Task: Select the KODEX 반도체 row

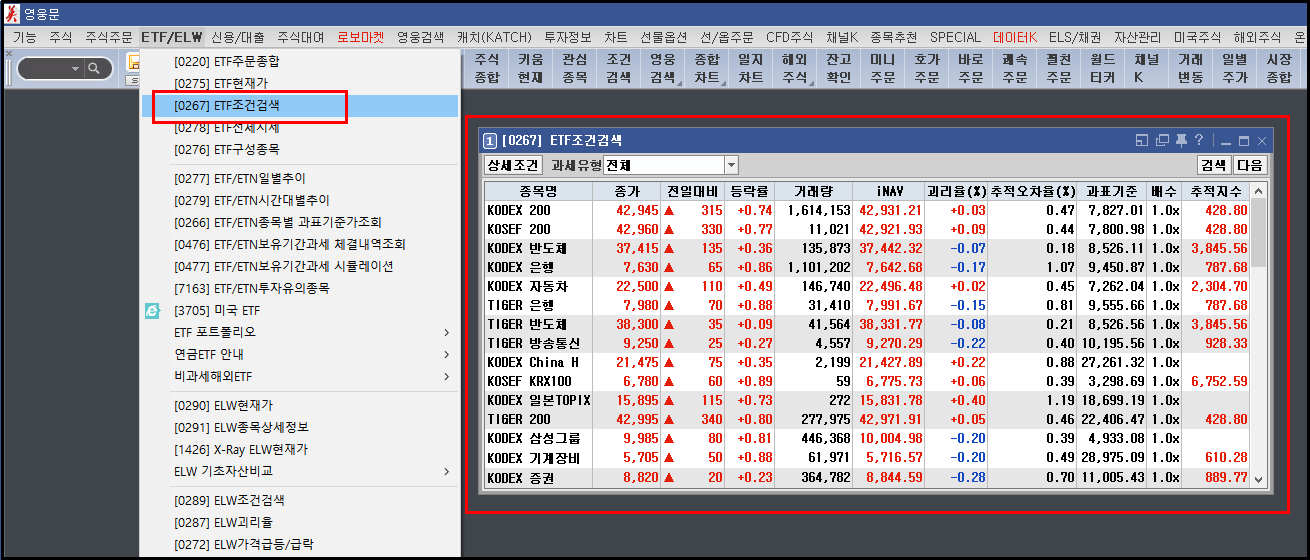Action: (x=867, y=248)
